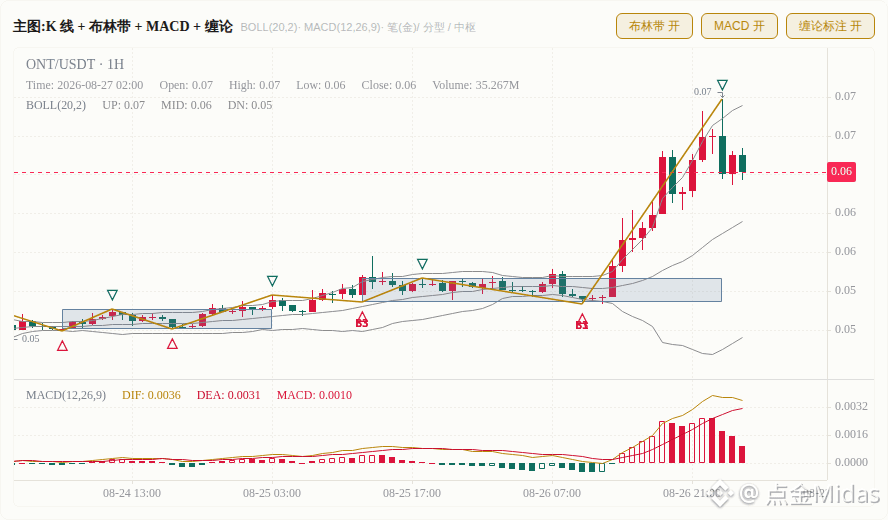This screenshot has height=520, width=888.
Task: Click the UP: 0.07 Bollinger value
Action: (x=123, y=105)
